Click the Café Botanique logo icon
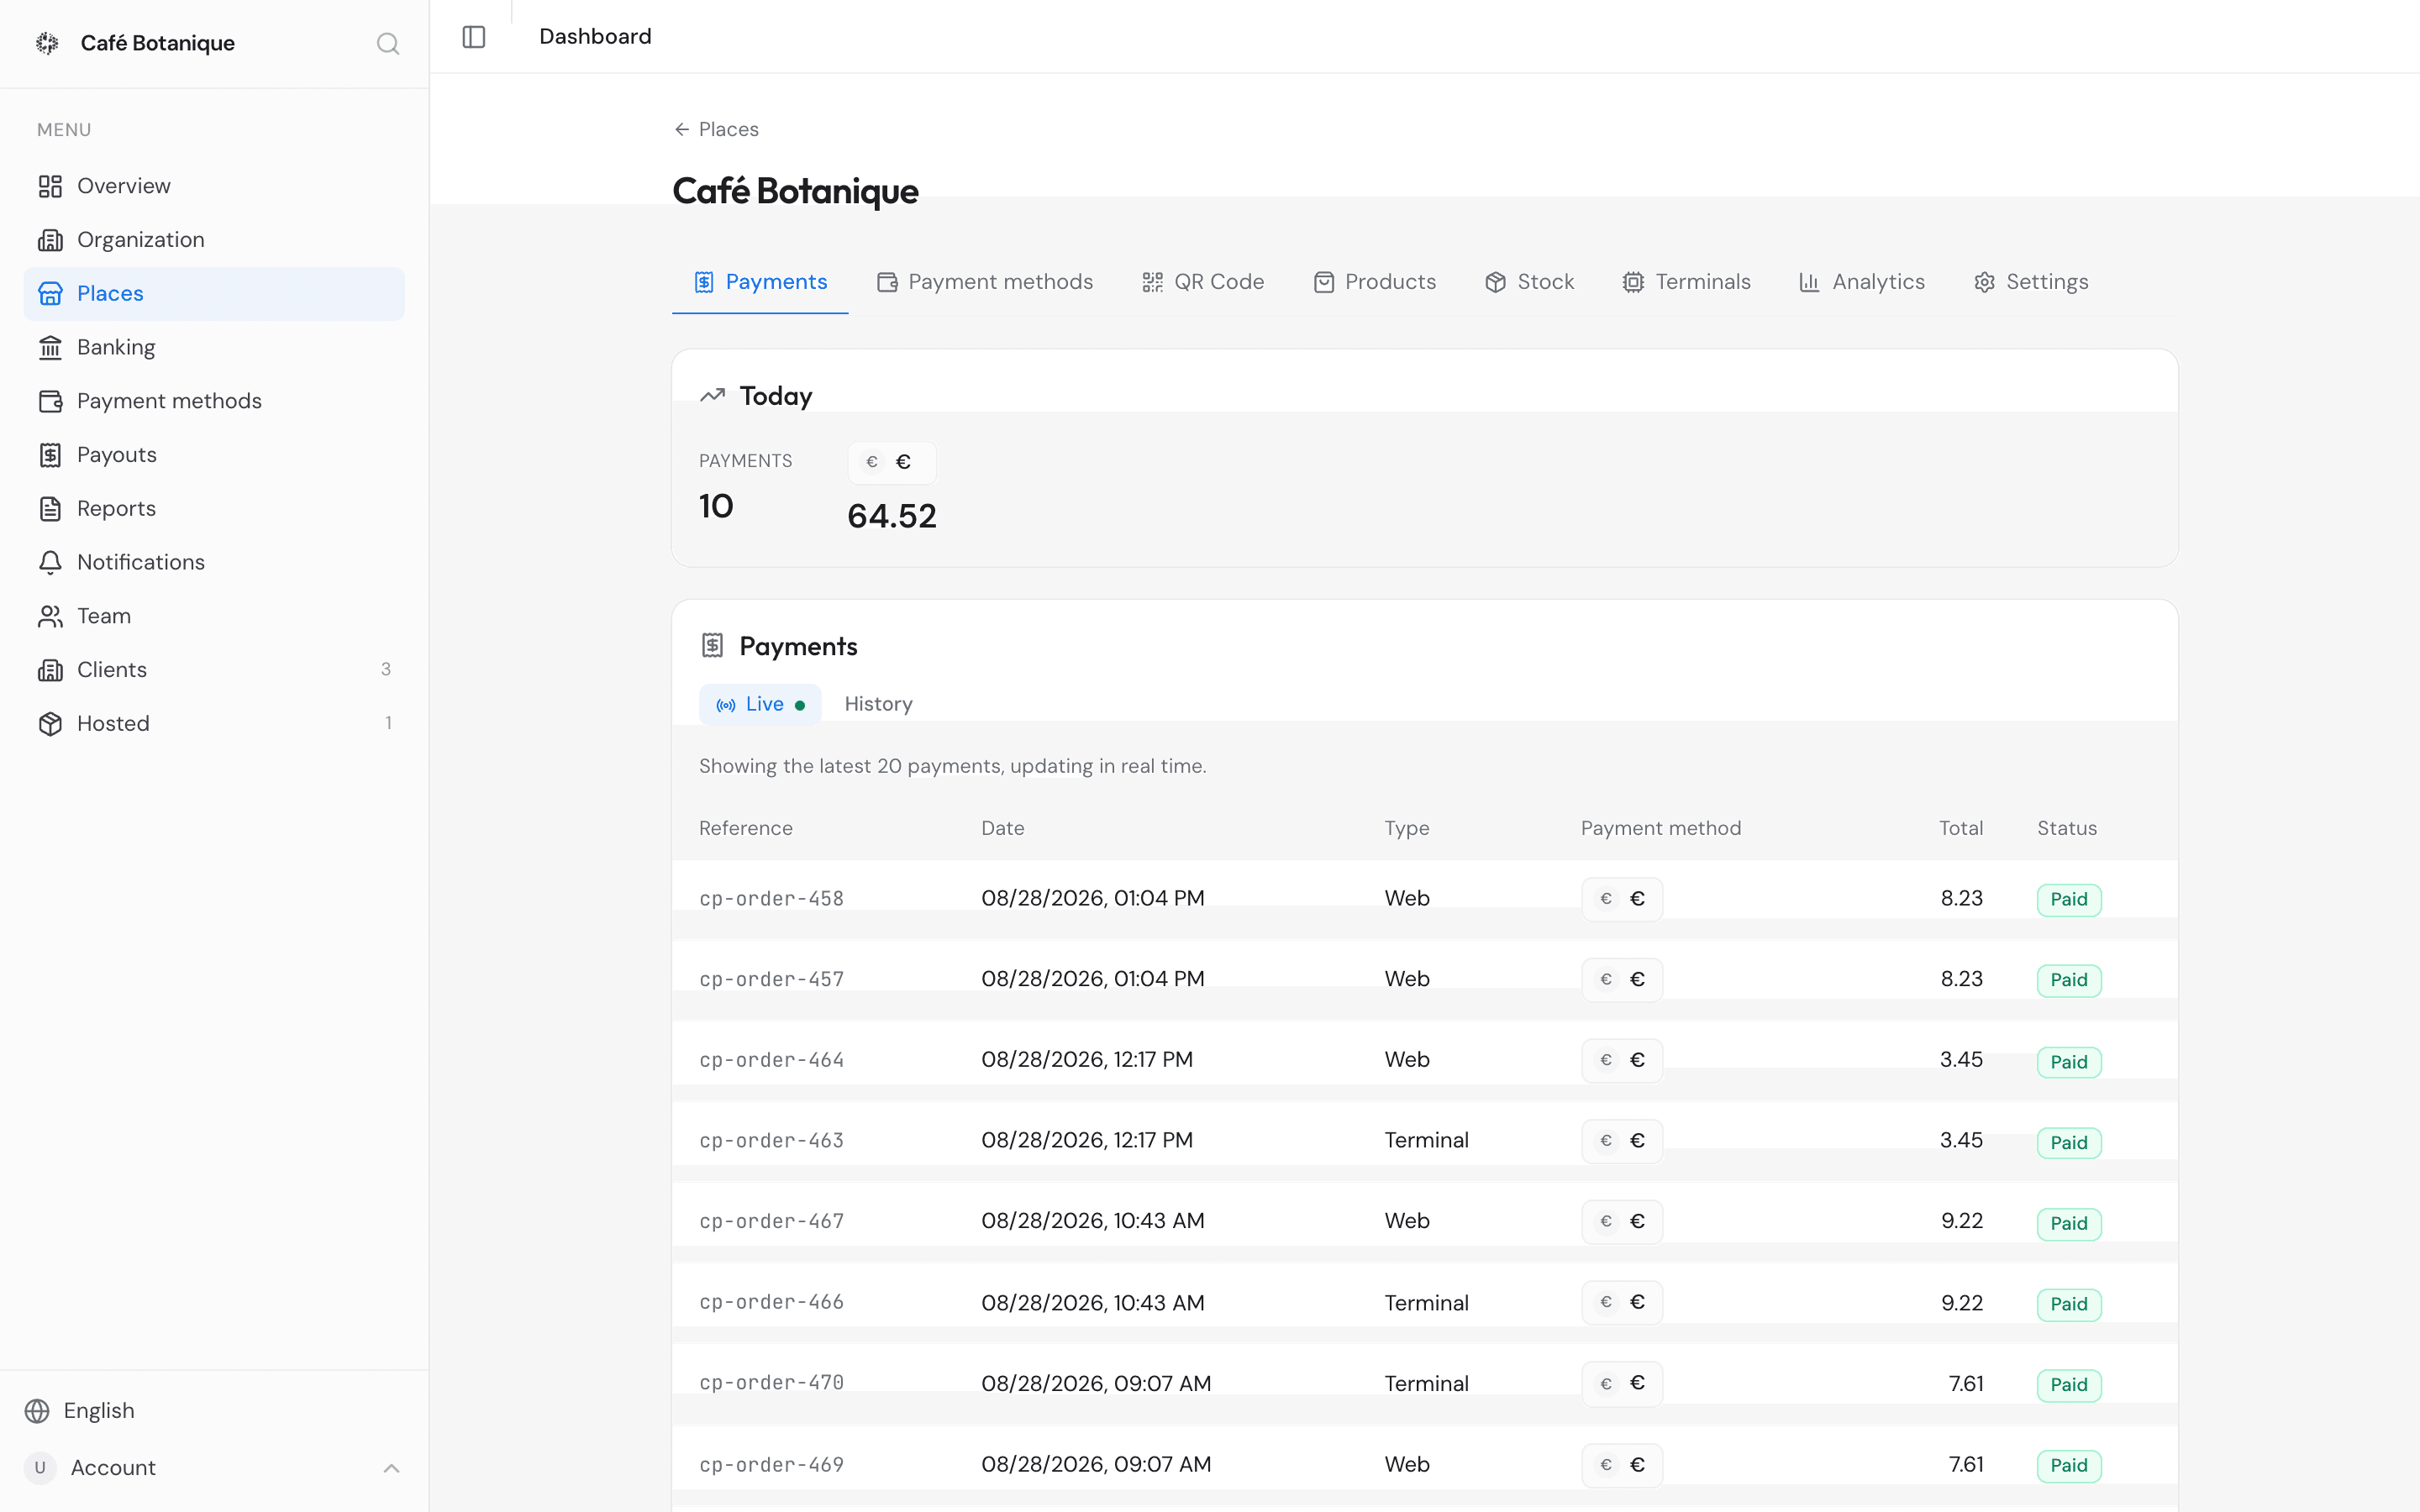2420x1512 pixels. tap(47, 43)
